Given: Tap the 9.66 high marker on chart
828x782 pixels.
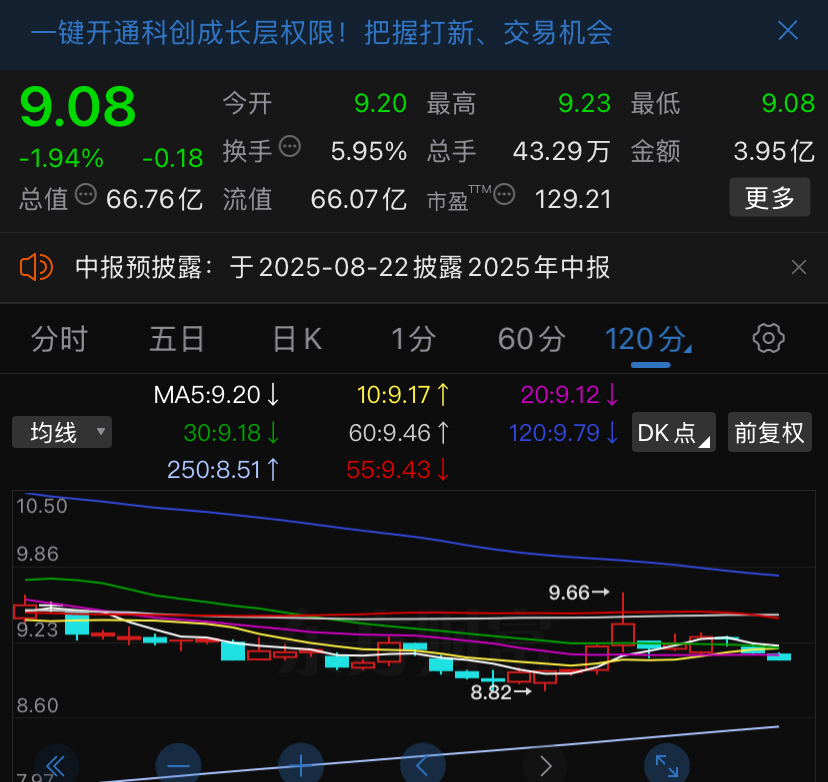Looking at the screenshot, I should [579, 593].
